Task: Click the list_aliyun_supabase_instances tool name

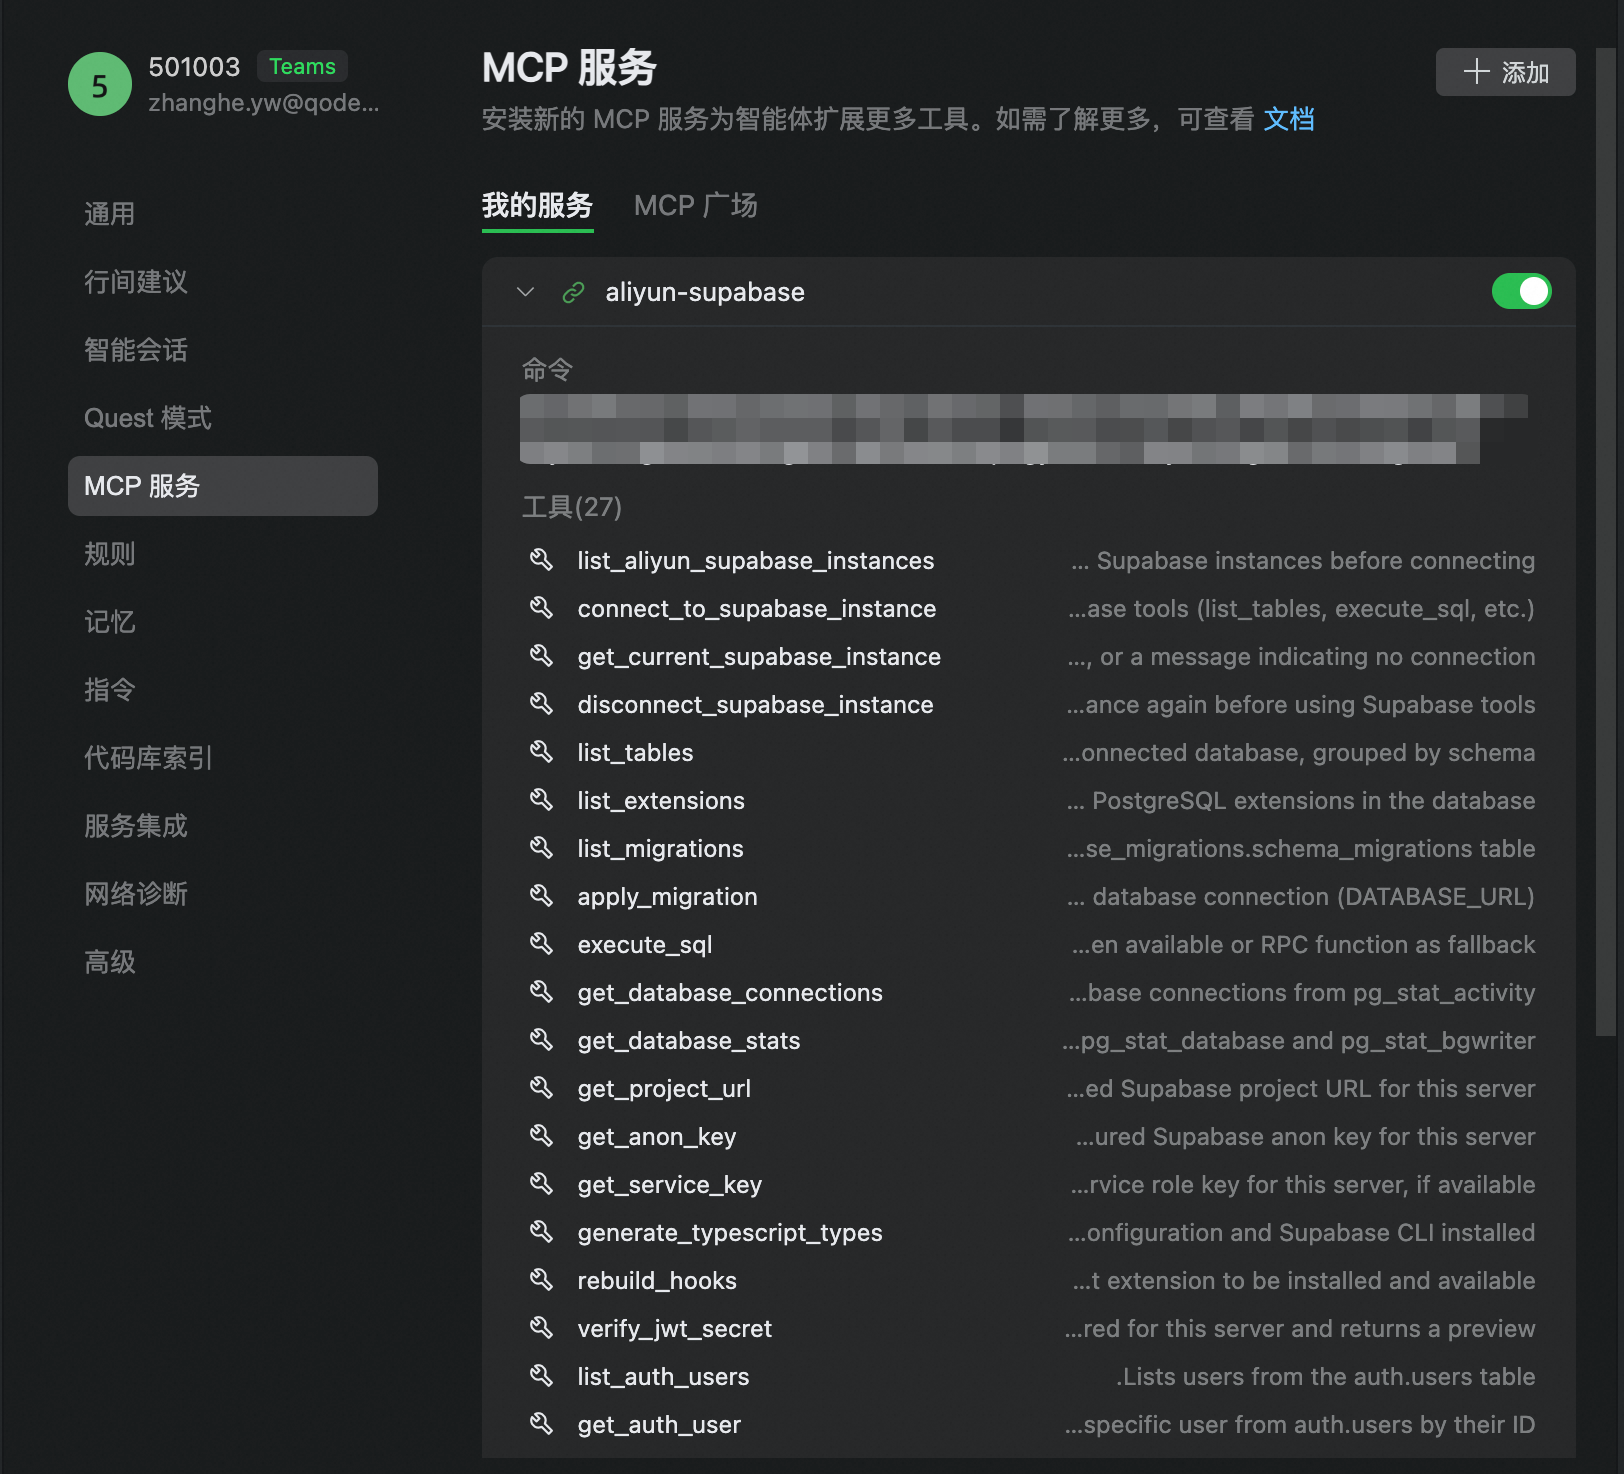Action: [x=756, y=560]
